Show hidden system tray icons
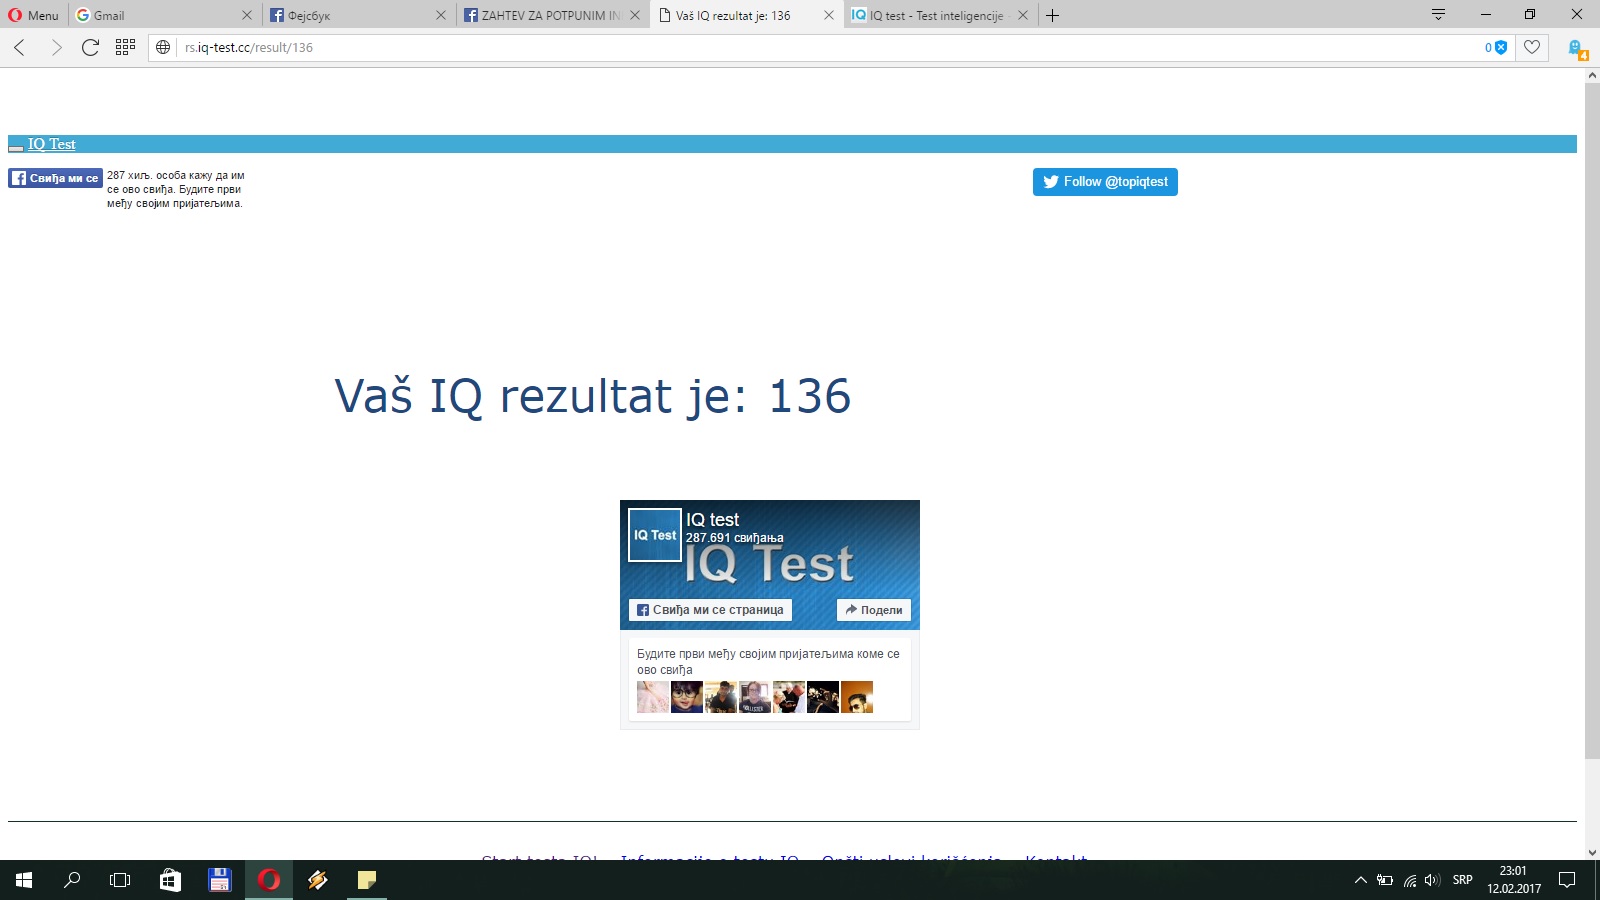The width and height of the screenshot is (1600, 900). [x=1360, y=880]
